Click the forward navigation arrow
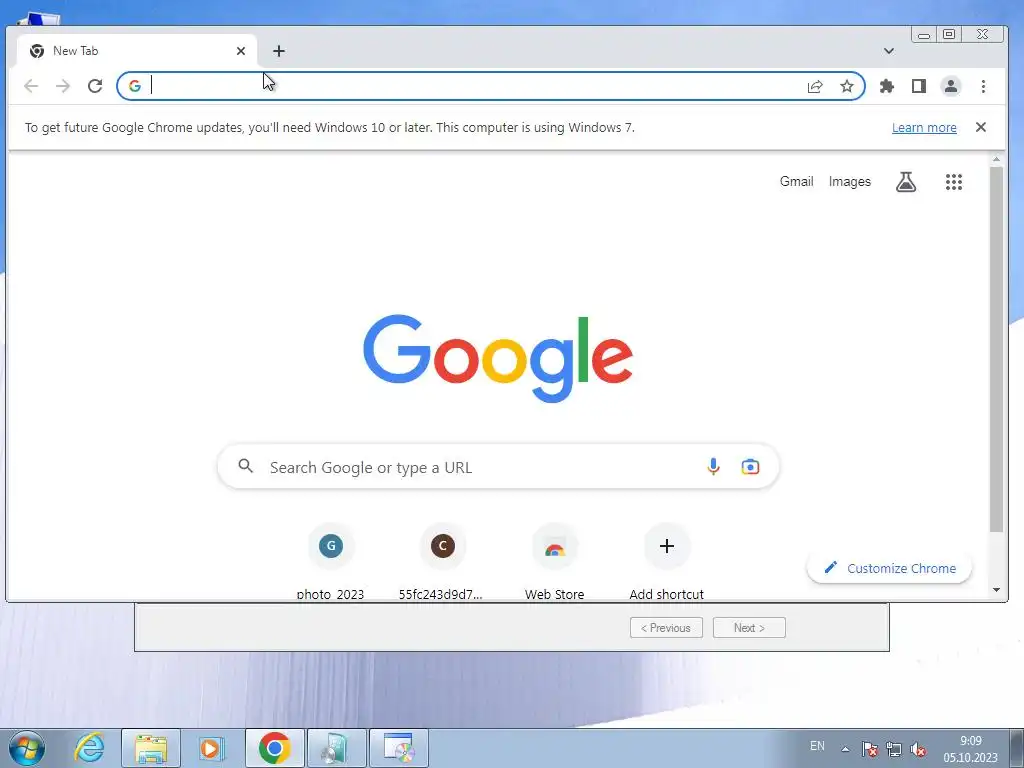 tap(63, 86)
